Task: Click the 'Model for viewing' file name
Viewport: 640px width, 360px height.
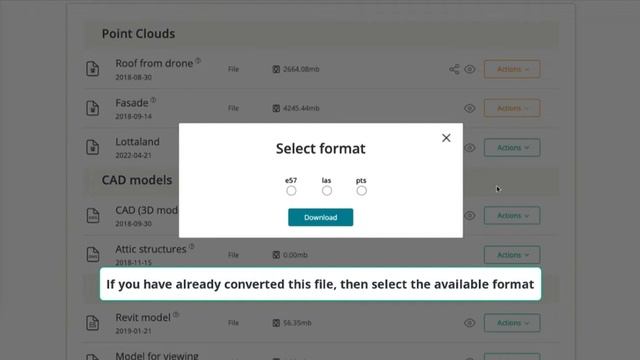Action: point(157,356)
